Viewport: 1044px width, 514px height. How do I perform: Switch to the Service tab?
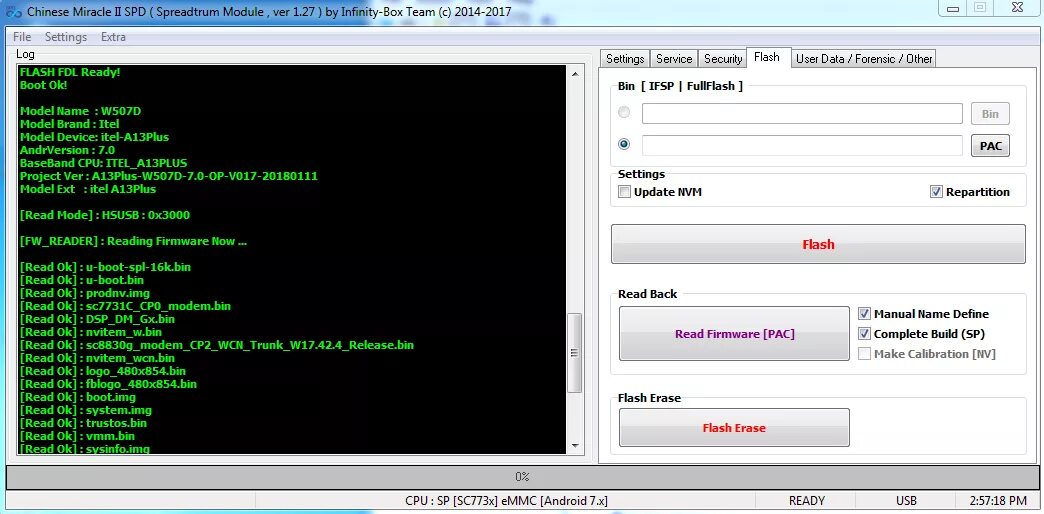pos(674,59)
